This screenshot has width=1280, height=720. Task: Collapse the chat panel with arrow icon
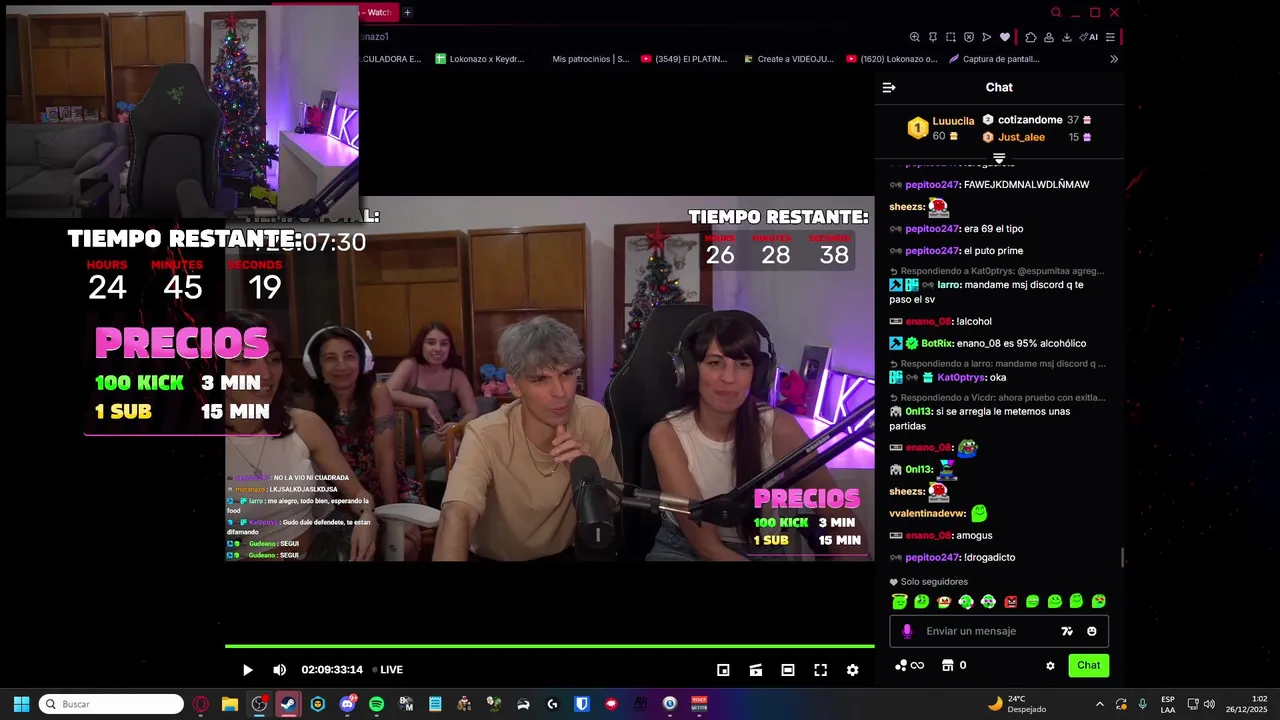coord(889,87)
